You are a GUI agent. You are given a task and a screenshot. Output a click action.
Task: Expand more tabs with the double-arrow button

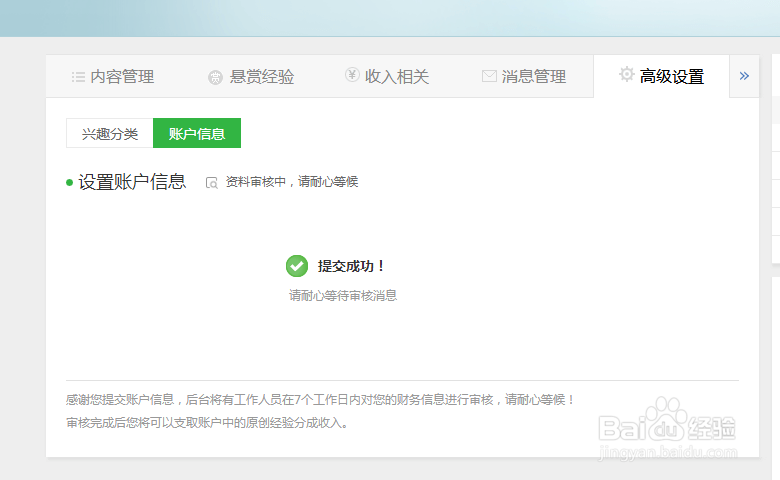pyautogui.click(x=744, y=76)
